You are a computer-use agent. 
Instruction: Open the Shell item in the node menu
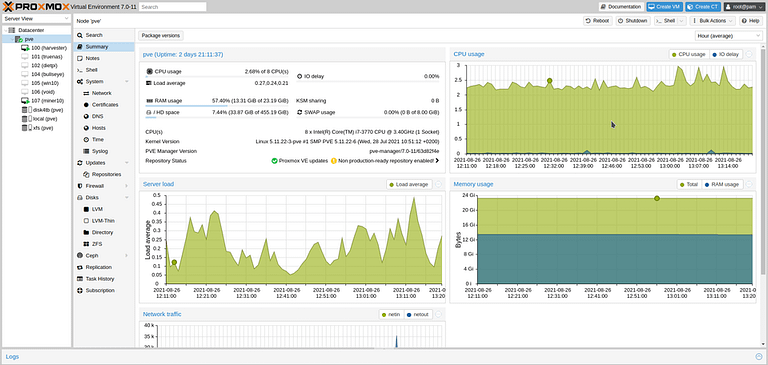coord(91,70)
